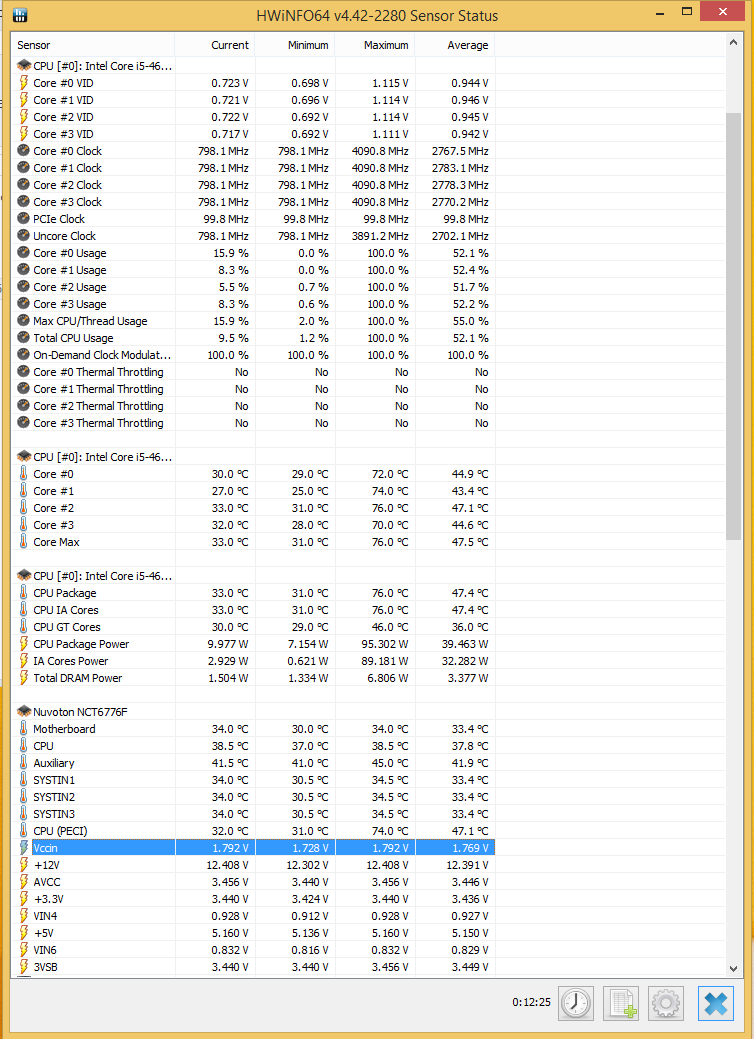Select the highlighted Vccin row
754x1039 pixels.
tap(253, 848)
